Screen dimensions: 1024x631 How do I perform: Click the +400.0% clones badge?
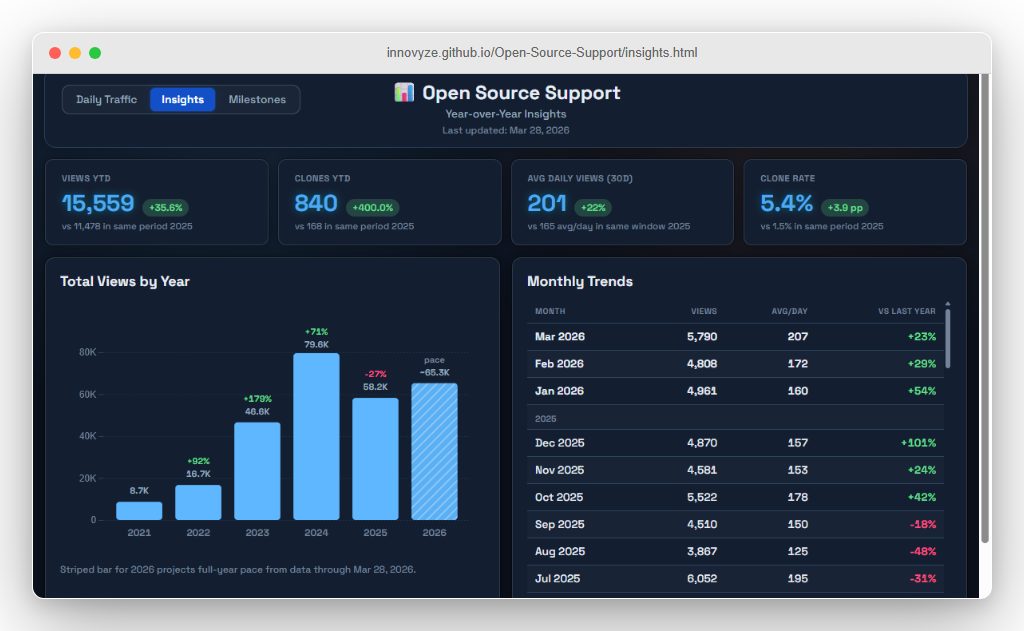click(373, 208)
